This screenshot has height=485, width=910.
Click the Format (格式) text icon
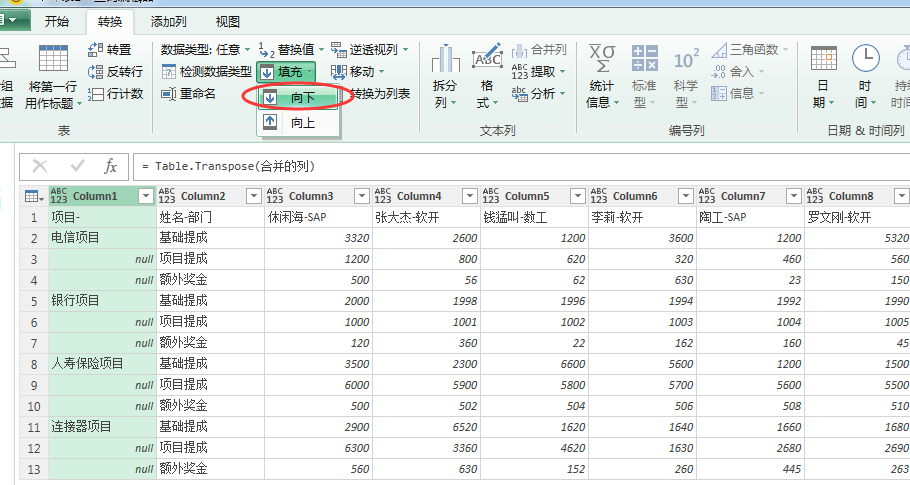tap(488, 58)
